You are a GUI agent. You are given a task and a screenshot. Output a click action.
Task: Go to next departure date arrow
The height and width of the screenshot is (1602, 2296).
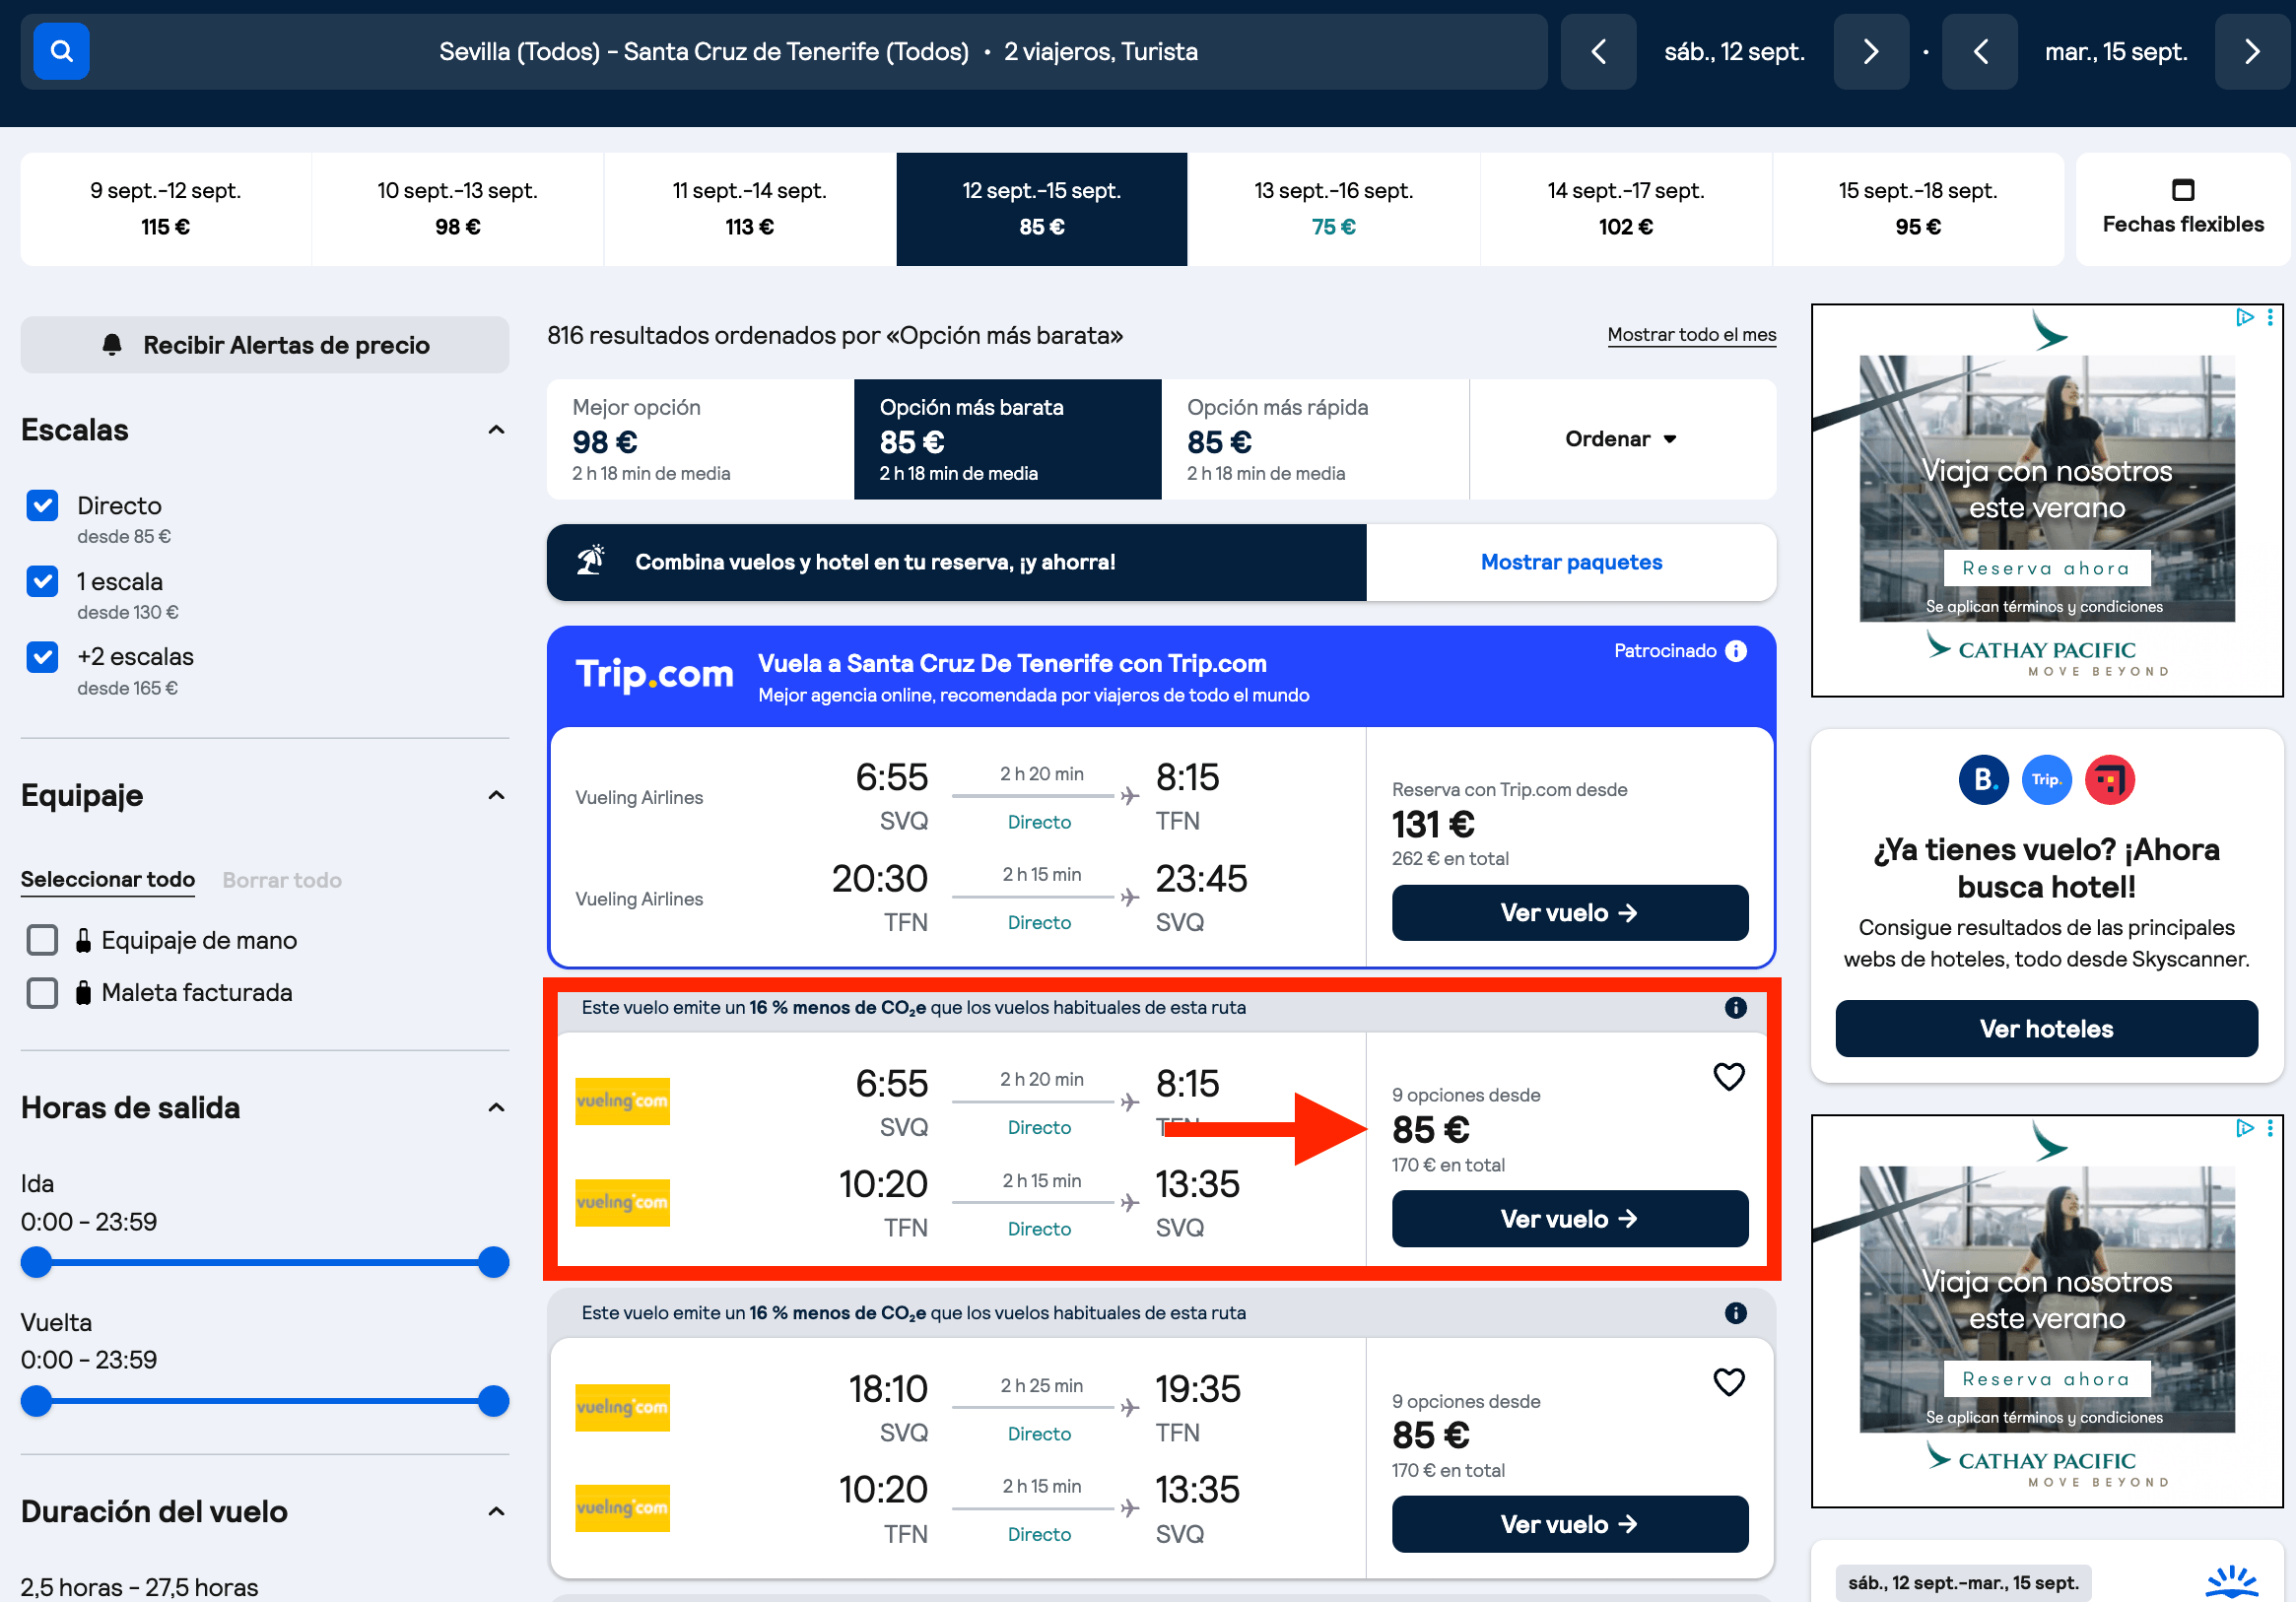click(1871, 52)
